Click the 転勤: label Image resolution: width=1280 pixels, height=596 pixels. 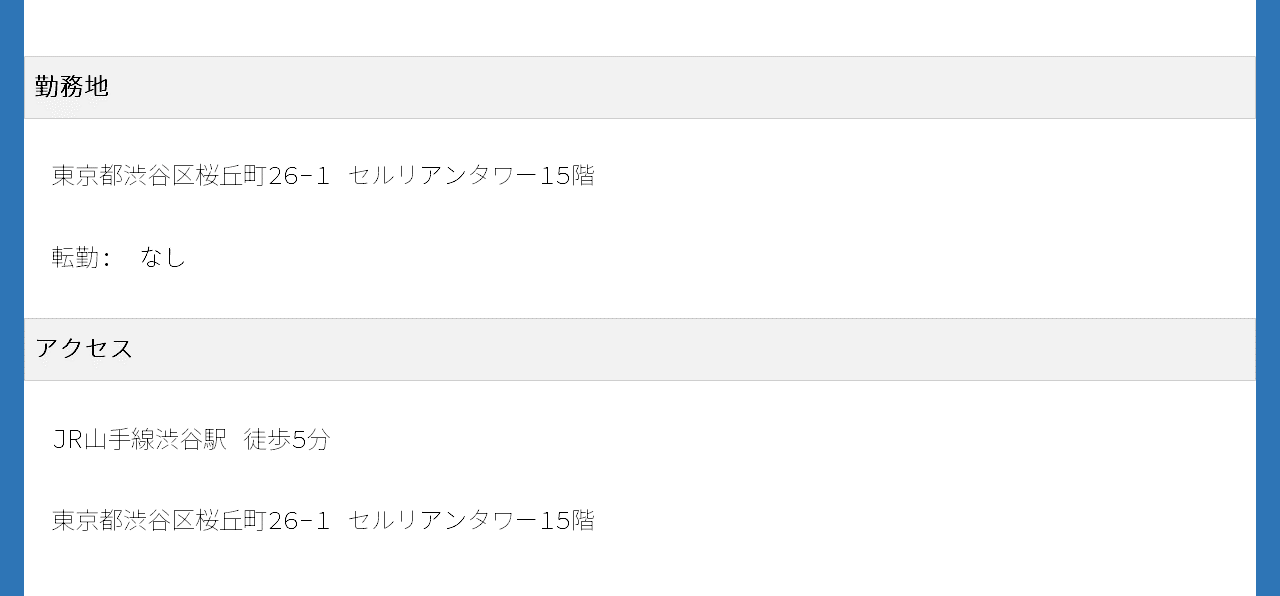tap(81, 258)
